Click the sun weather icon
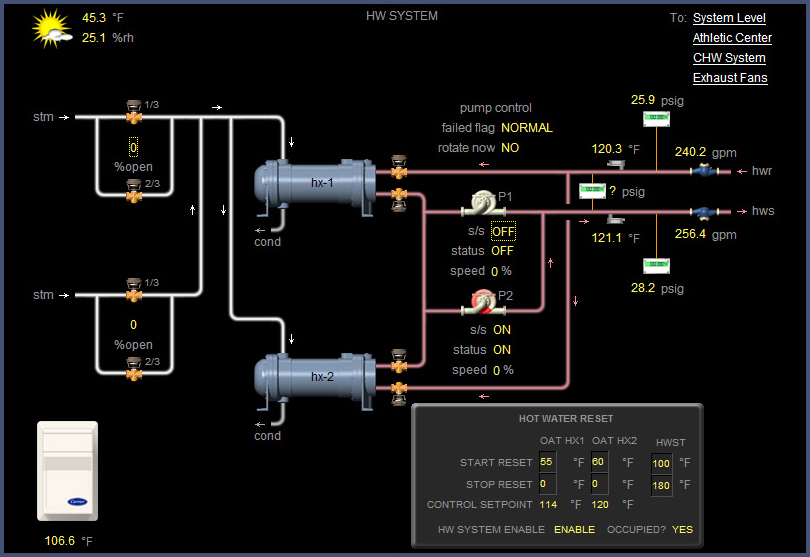810x557 pixels. [x=50, y=29]
